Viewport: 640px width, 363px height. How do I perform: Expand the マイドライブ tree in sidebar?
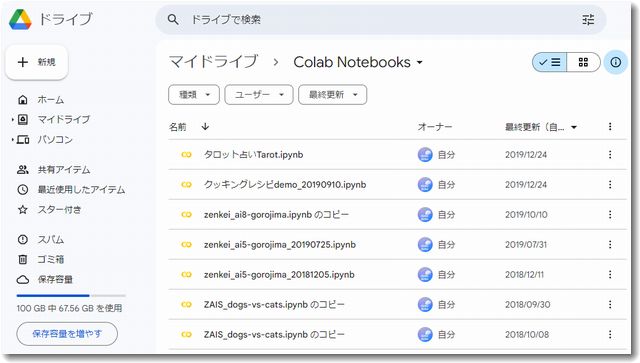(x=13, y=120)
